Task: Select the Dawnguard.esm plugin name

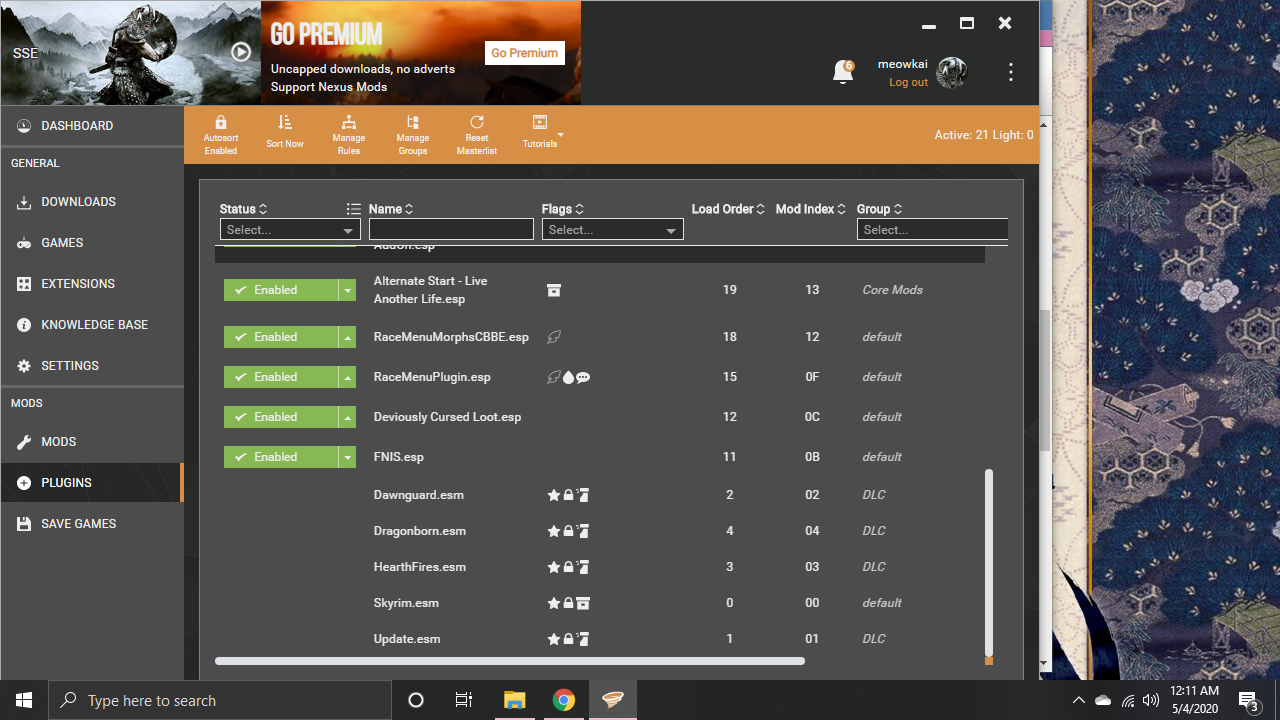Action: click(x=418, y=495)
